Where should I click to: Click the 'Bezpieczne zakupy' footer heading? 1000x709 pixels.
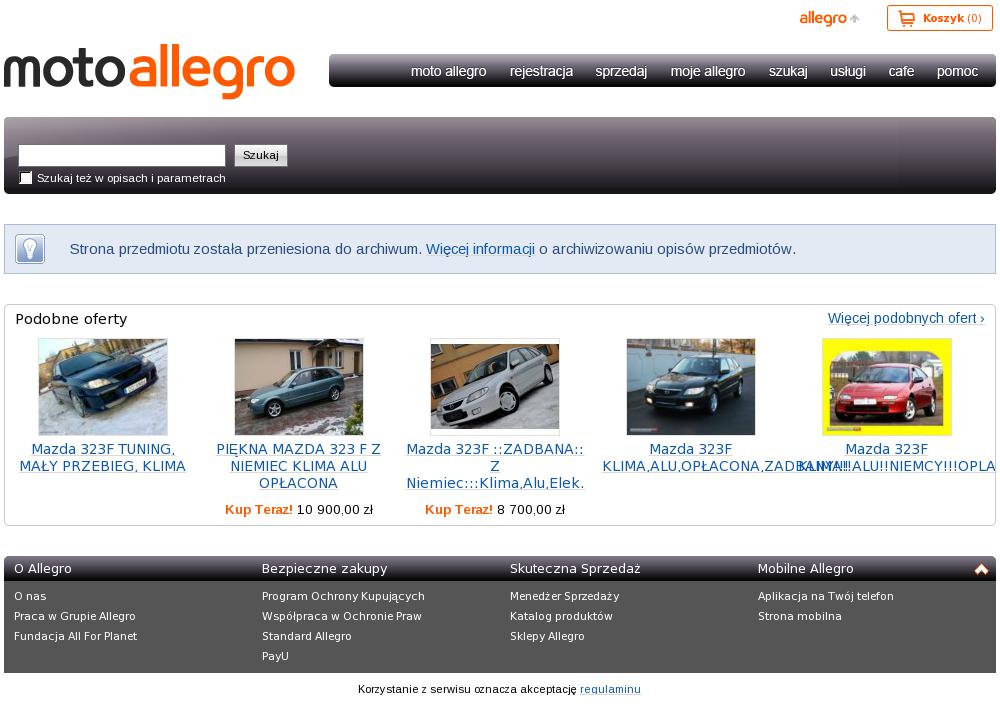[x=324, y=569]
